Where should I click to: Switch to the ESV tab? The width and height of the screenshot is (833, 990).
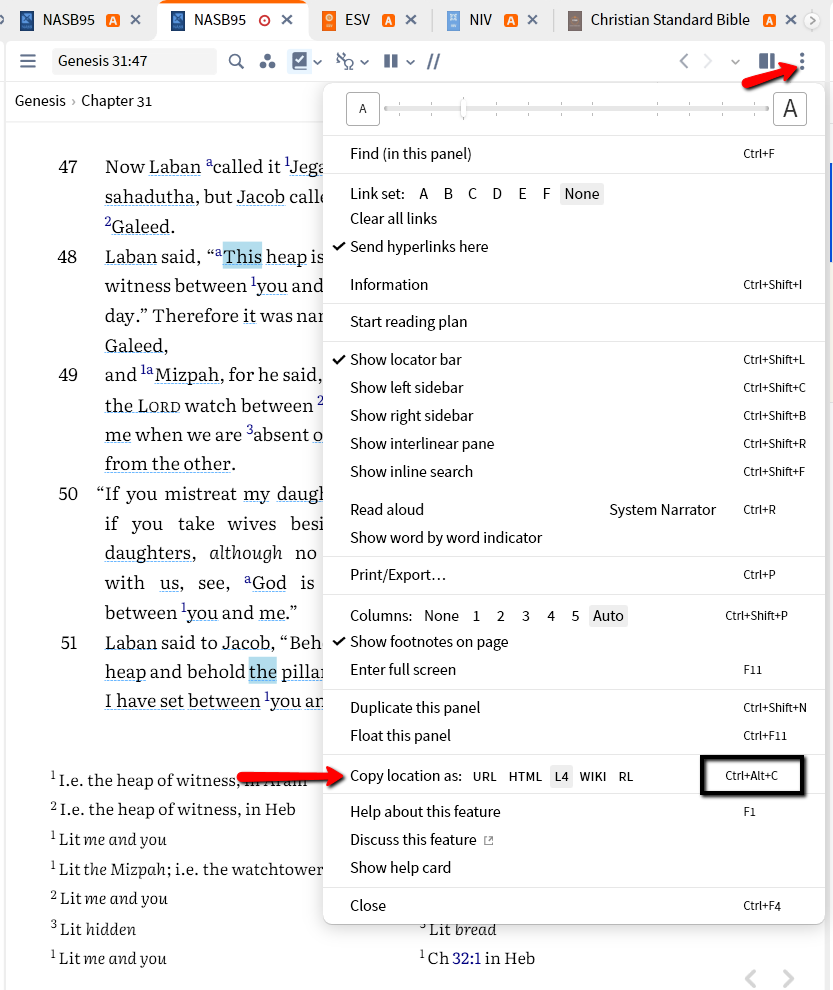tap(357, 20)
